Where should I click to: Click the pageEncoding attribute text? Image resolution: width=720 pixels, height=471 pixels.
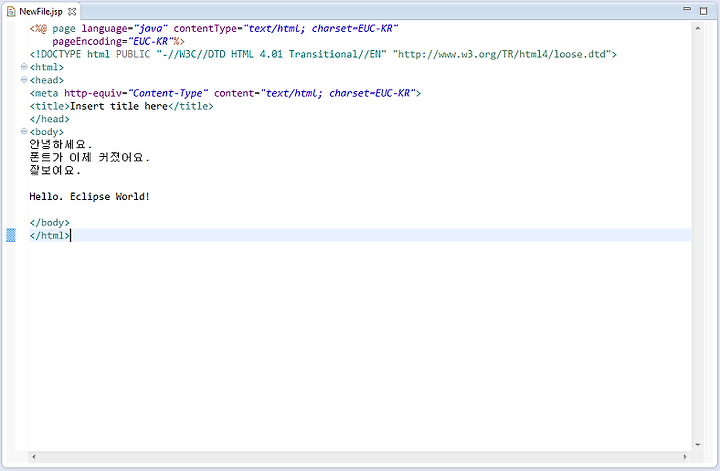point(89,41)
